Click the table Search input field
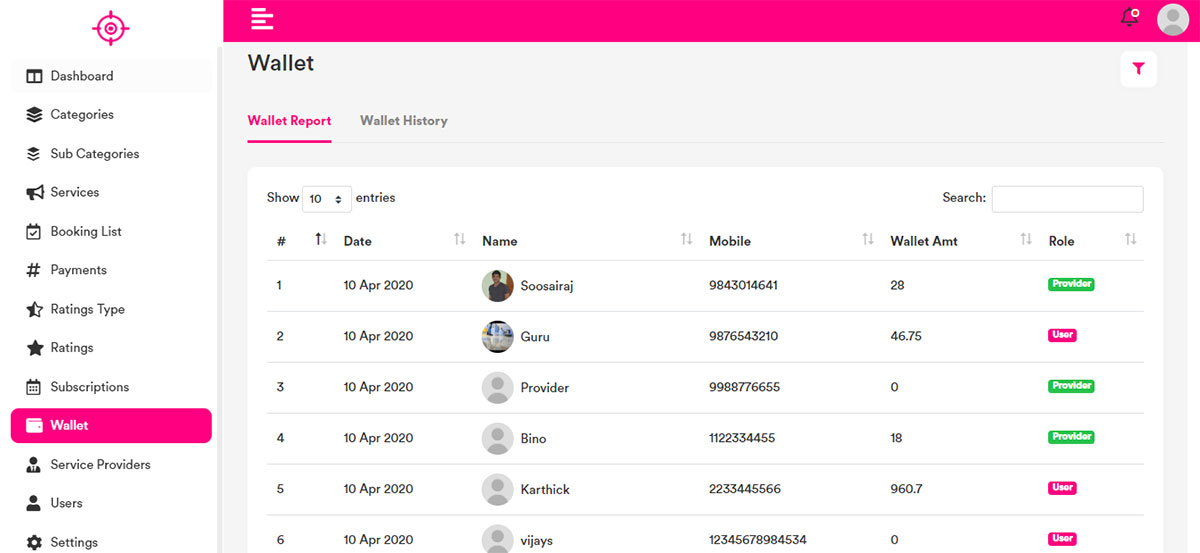This screenshot has width=1200, height=553. 1067,199
